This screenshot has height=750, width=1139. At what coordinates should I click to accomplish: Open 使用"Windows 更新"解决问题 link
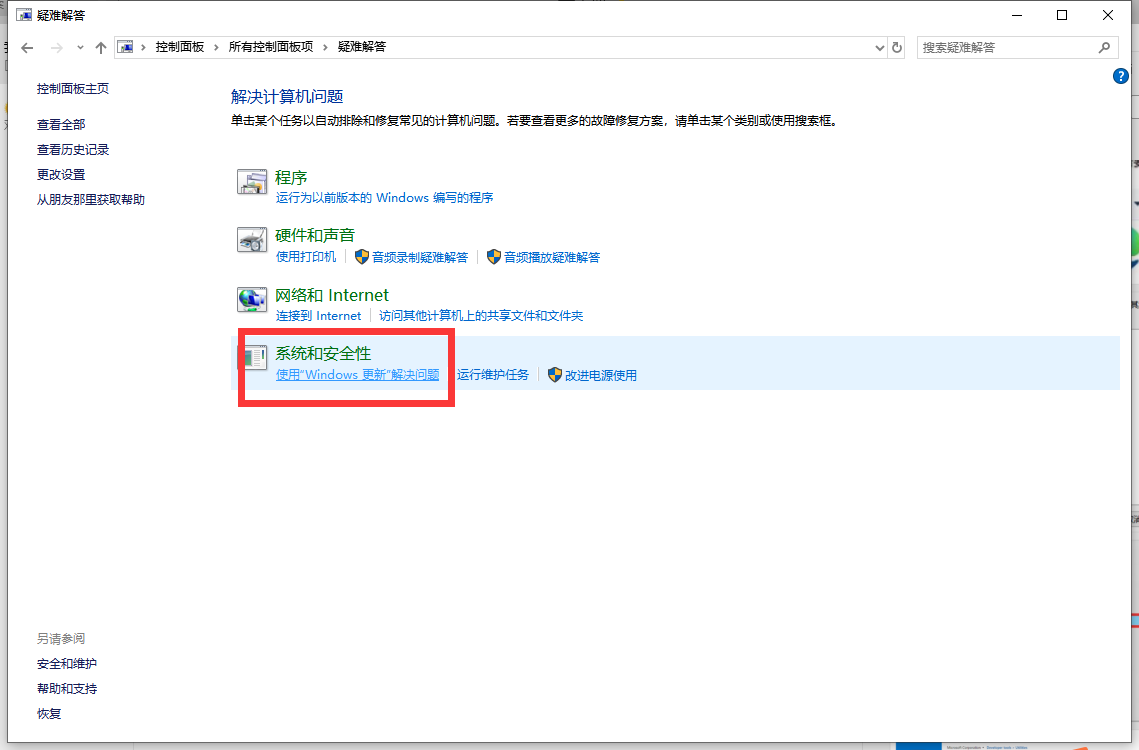click(357, 375)
